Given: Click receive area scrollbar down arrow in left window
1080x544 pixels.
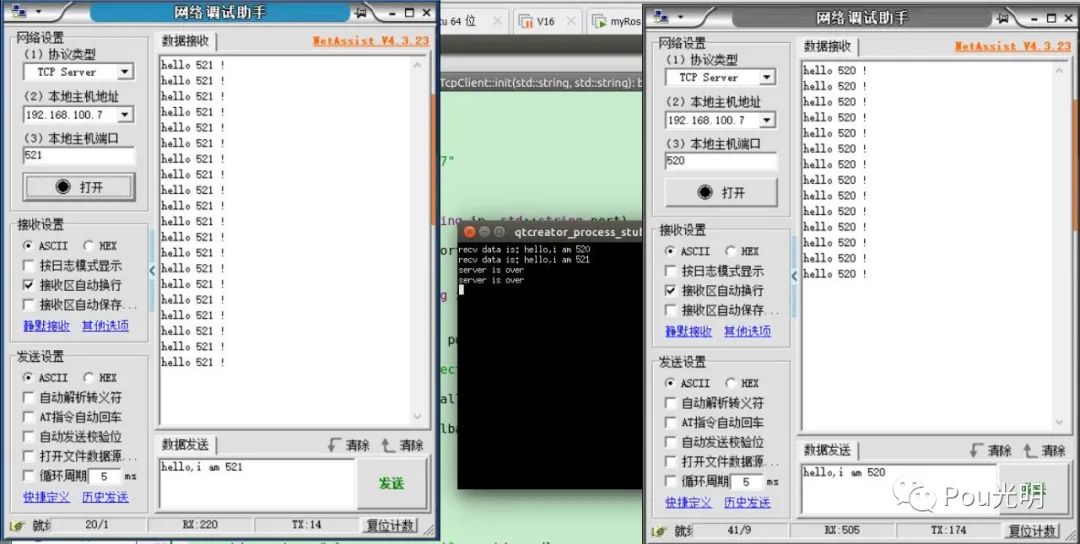Looking at the screenshot, I should (417, 417).
